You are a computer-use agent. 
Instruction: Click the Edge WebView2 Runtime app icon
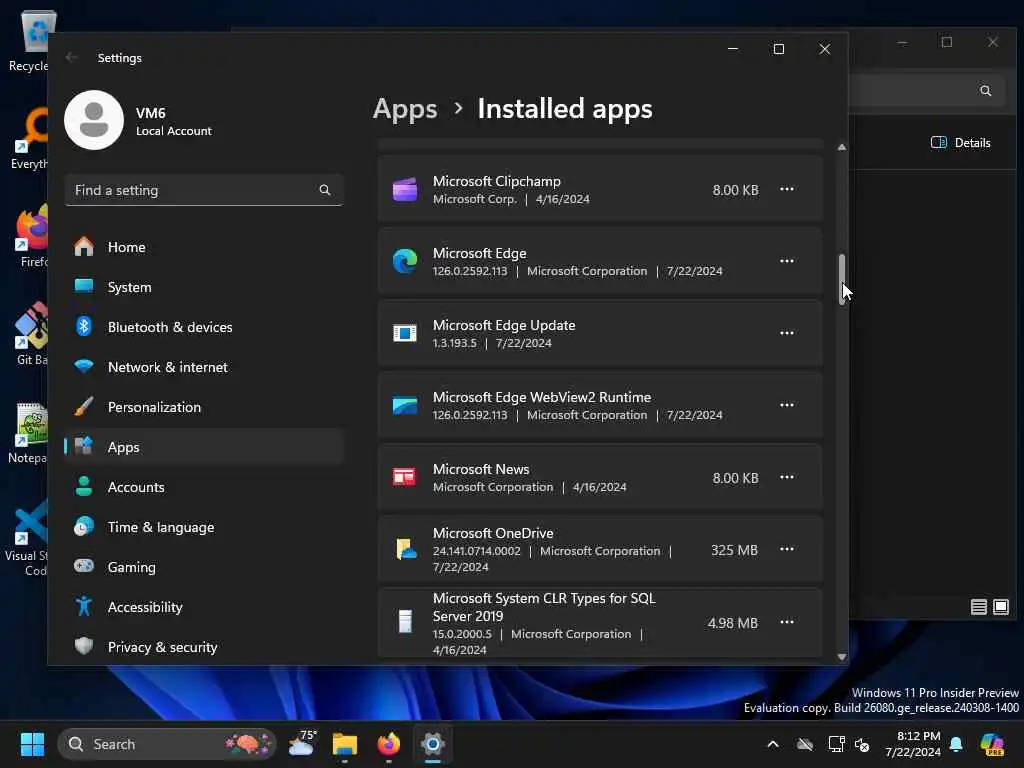405,406
